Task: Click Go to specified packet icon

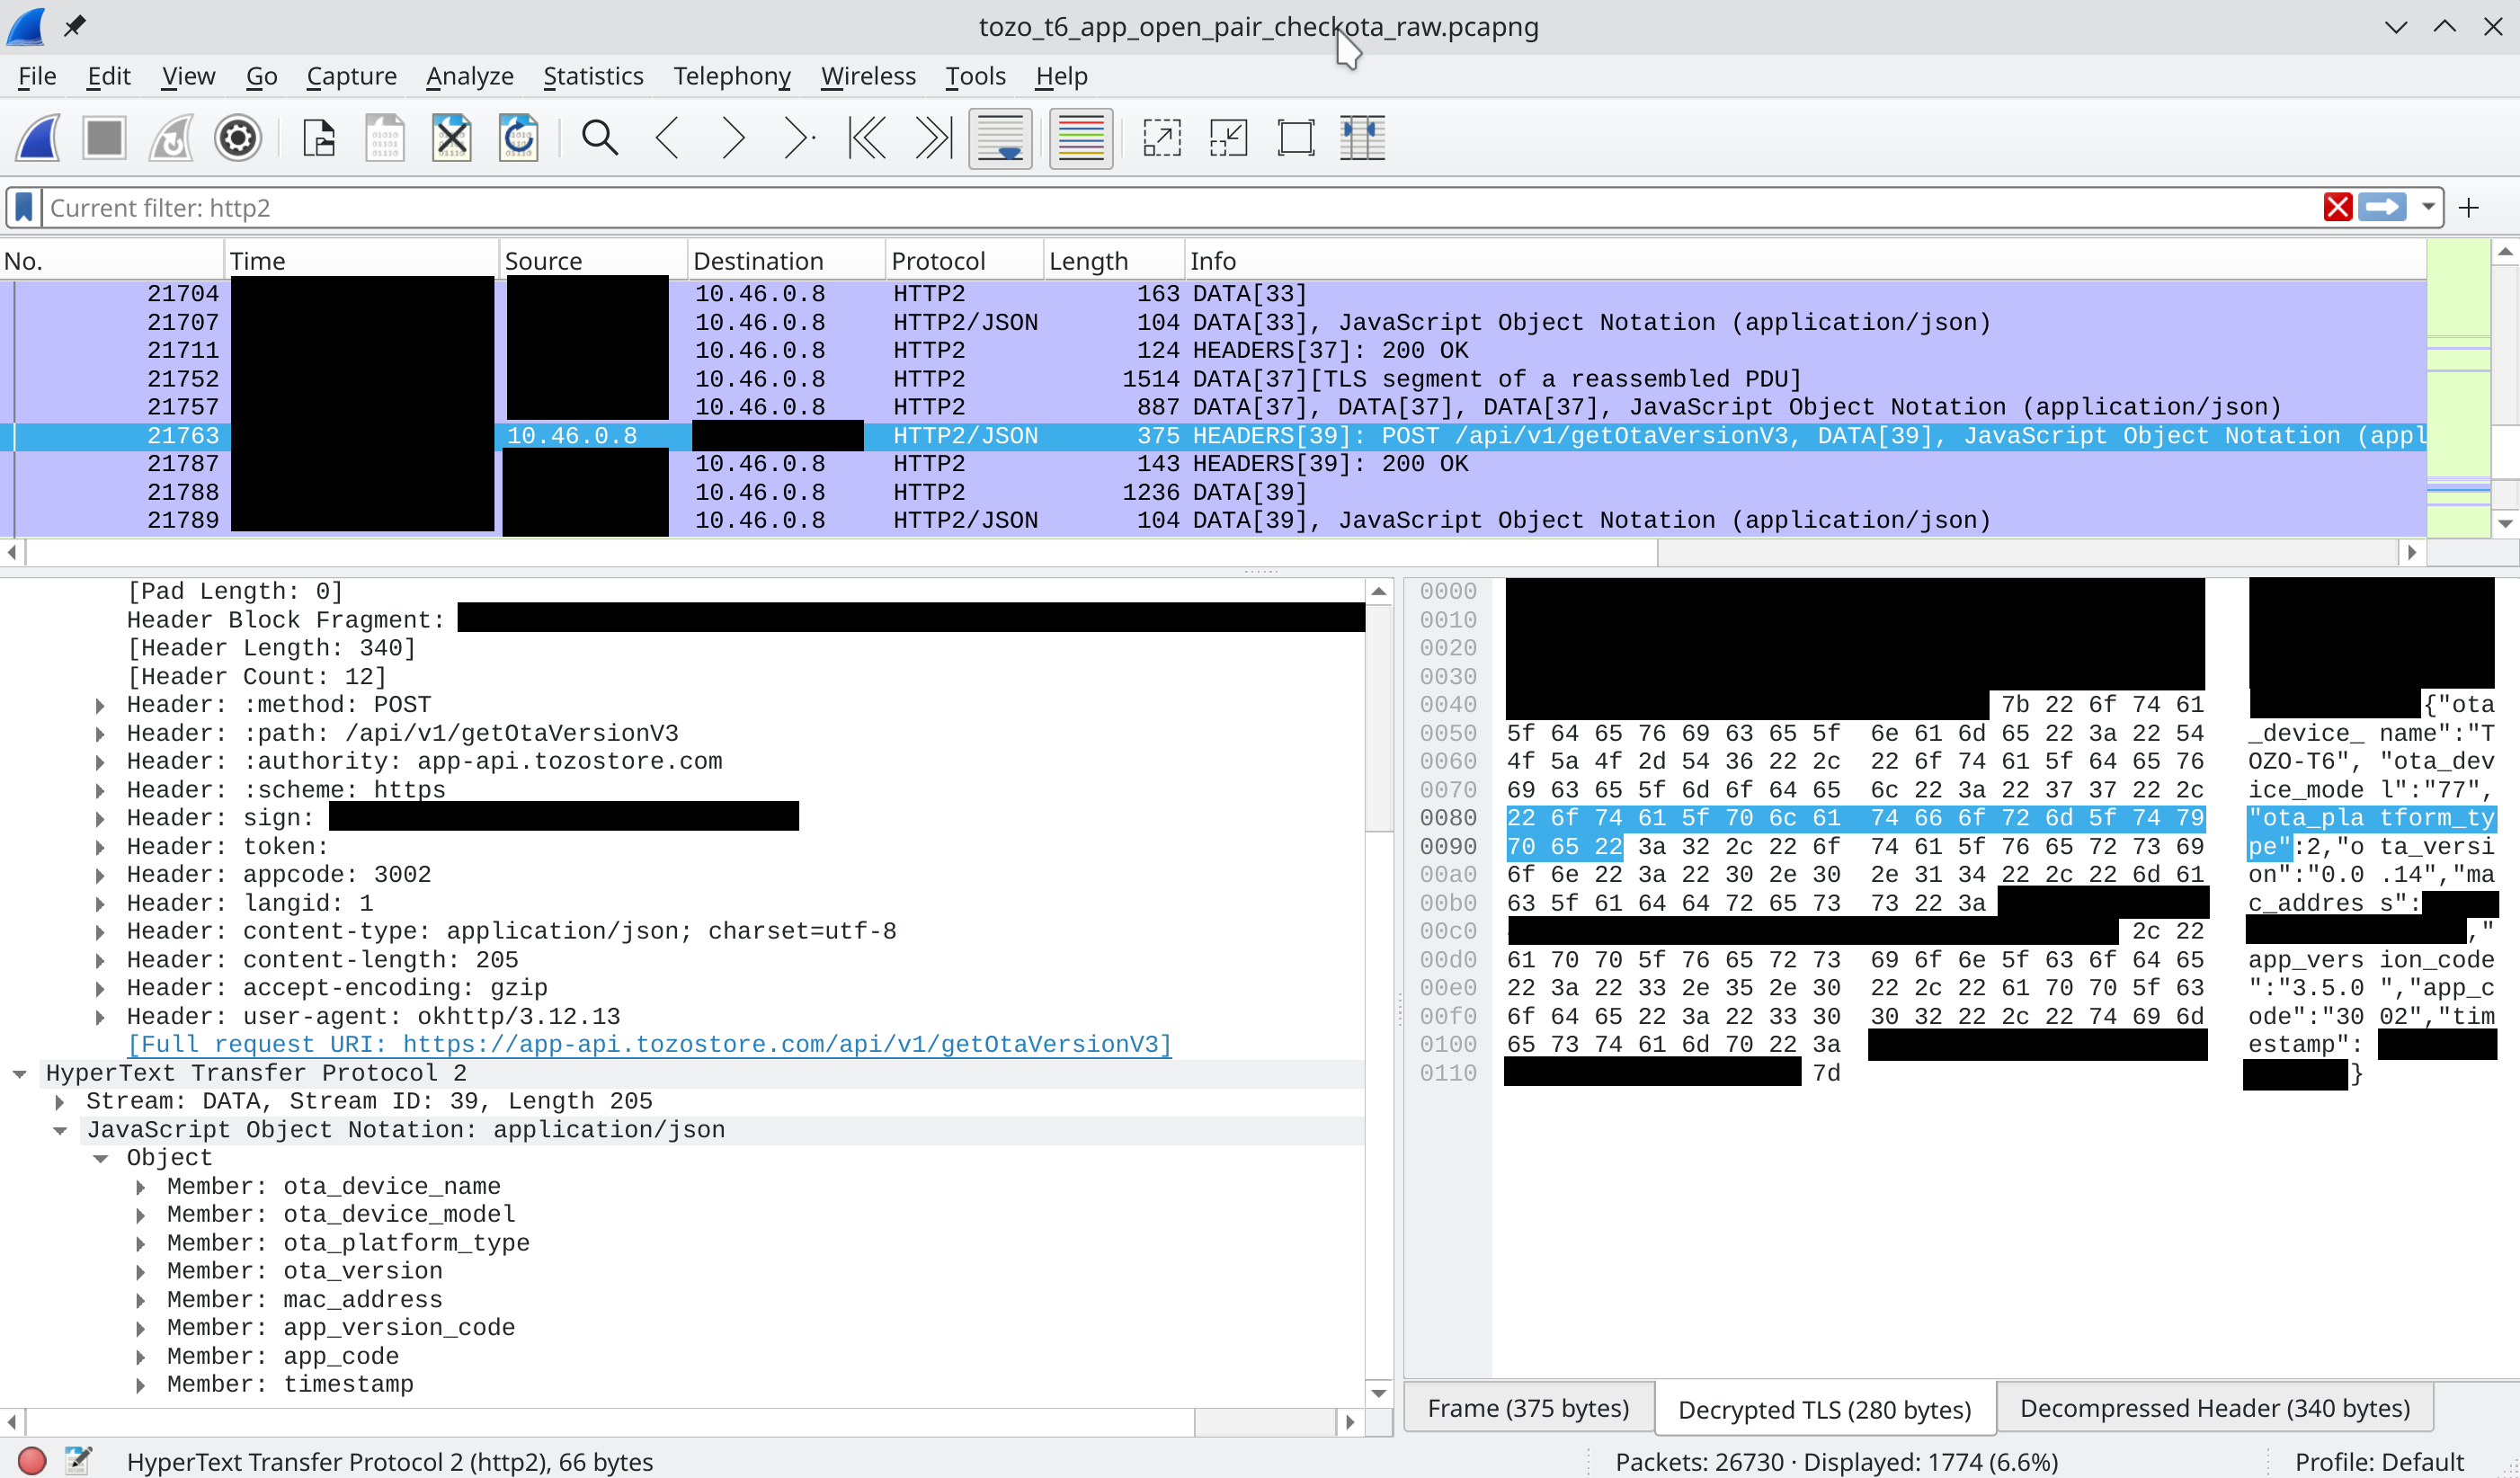Action: coord(799,138)
